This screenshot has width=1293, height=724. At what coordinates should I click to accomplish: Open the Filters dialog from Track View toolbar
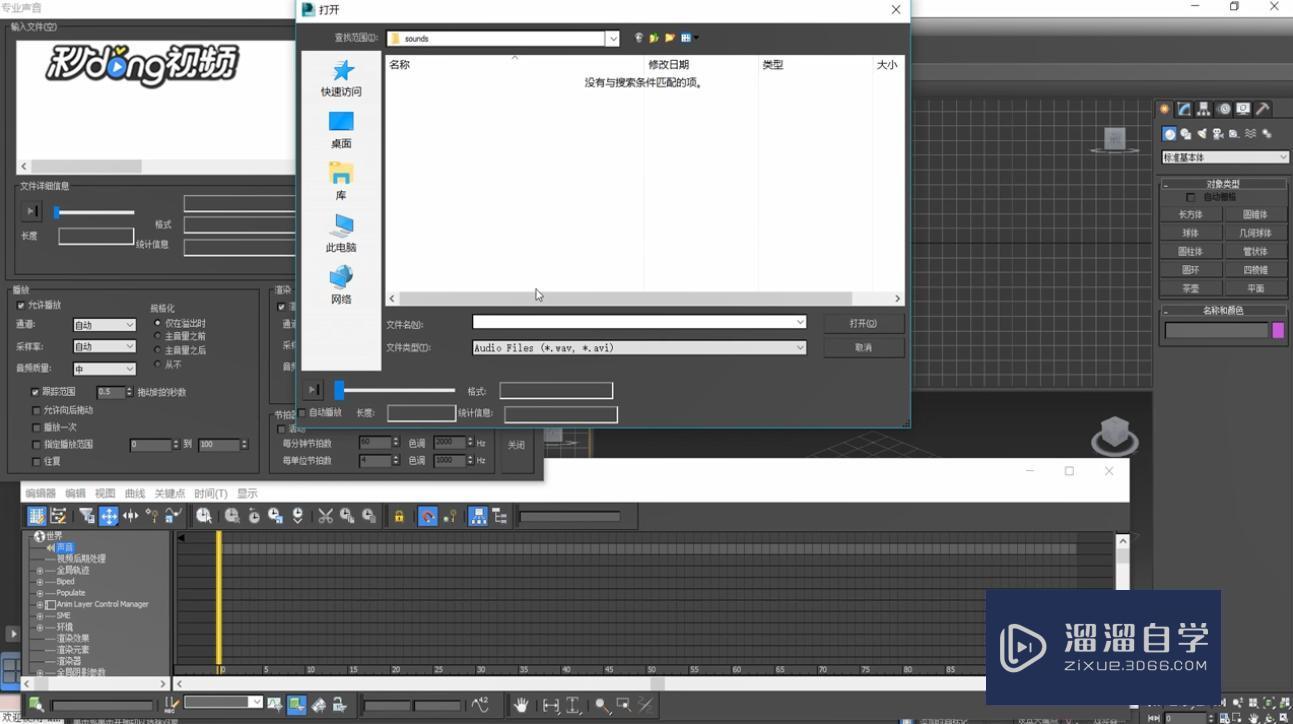(x=88, y=515)
